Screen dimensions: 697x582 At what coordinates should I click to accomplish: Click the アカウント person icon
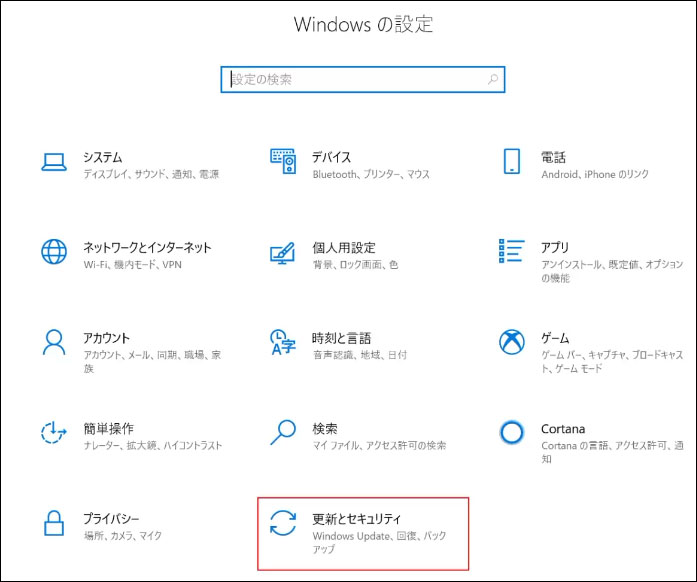[54, 342]
